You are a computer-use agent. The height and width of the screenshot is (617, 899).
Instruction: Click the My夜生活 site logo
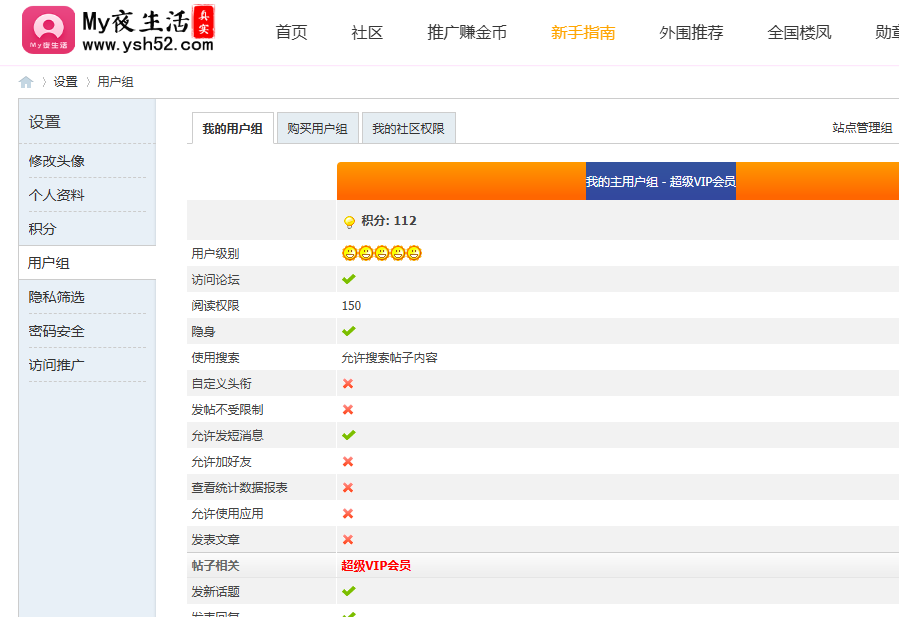coord(118,30)
